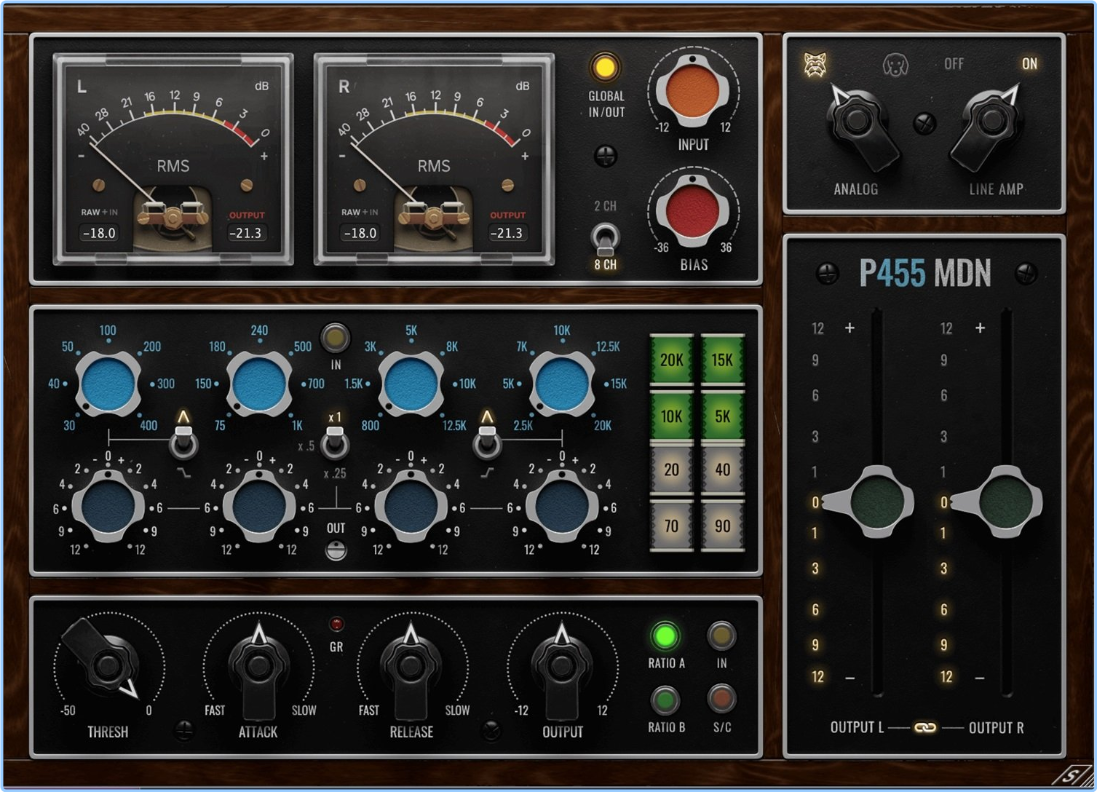Click the orange Input knob

[693, 92]
